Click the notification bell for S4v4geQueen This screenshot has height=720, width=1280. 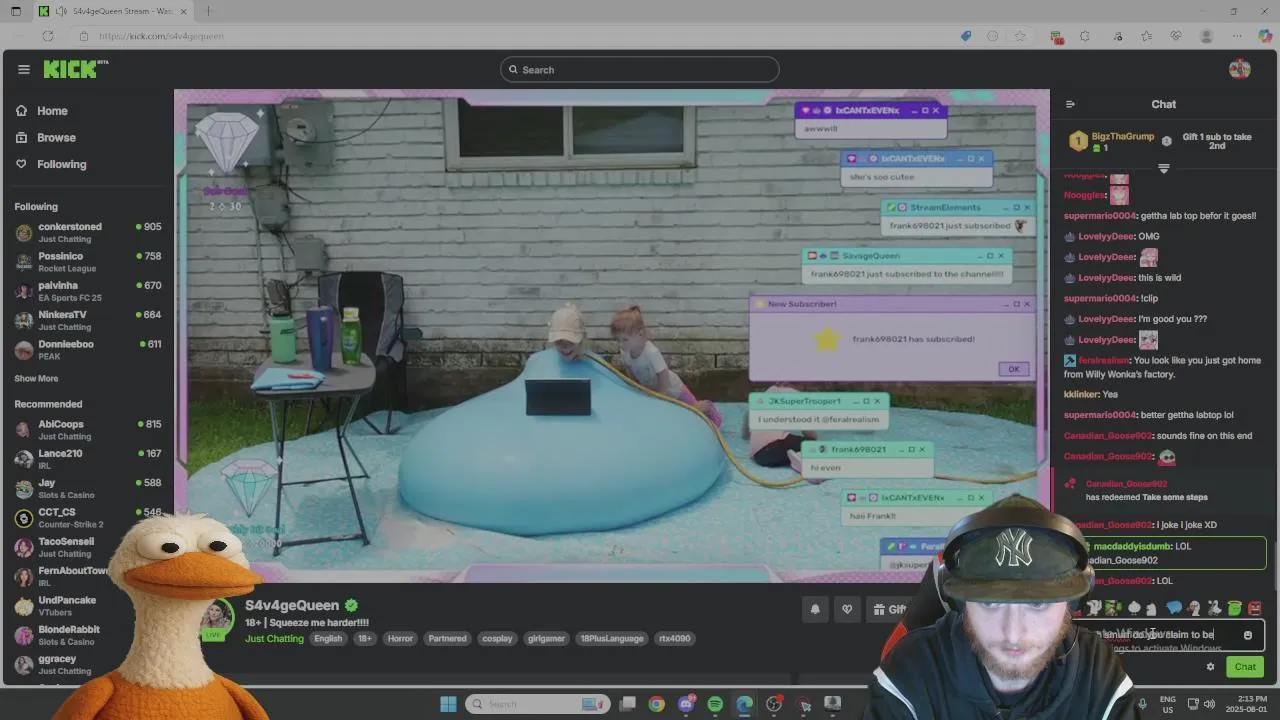pos(815,609)
